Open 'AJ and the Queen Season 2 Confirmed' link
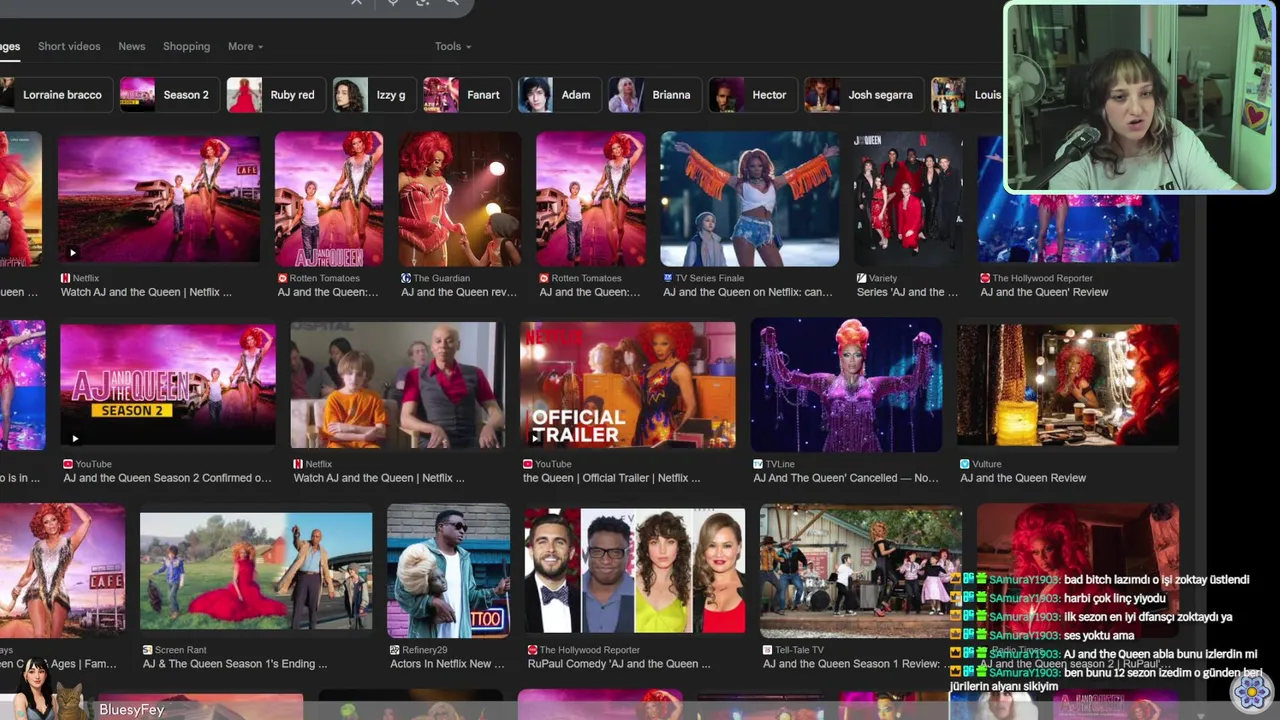This screenshot has height=720, width=1280. click(x=167, y=478)
